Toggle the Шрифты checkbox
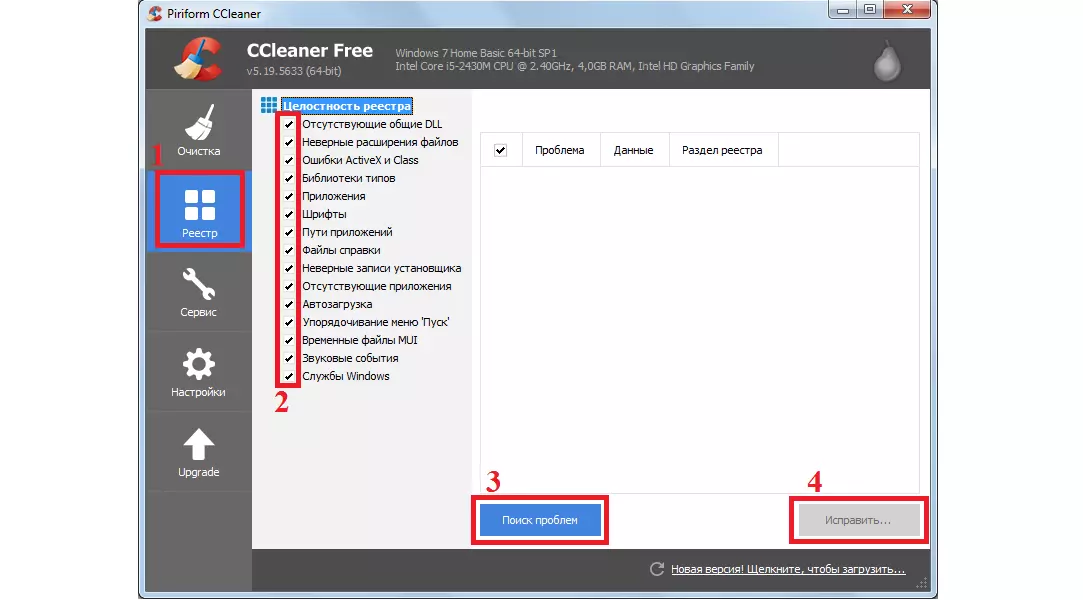Viewport: 1083px width, 600px height. pos(289,214)
